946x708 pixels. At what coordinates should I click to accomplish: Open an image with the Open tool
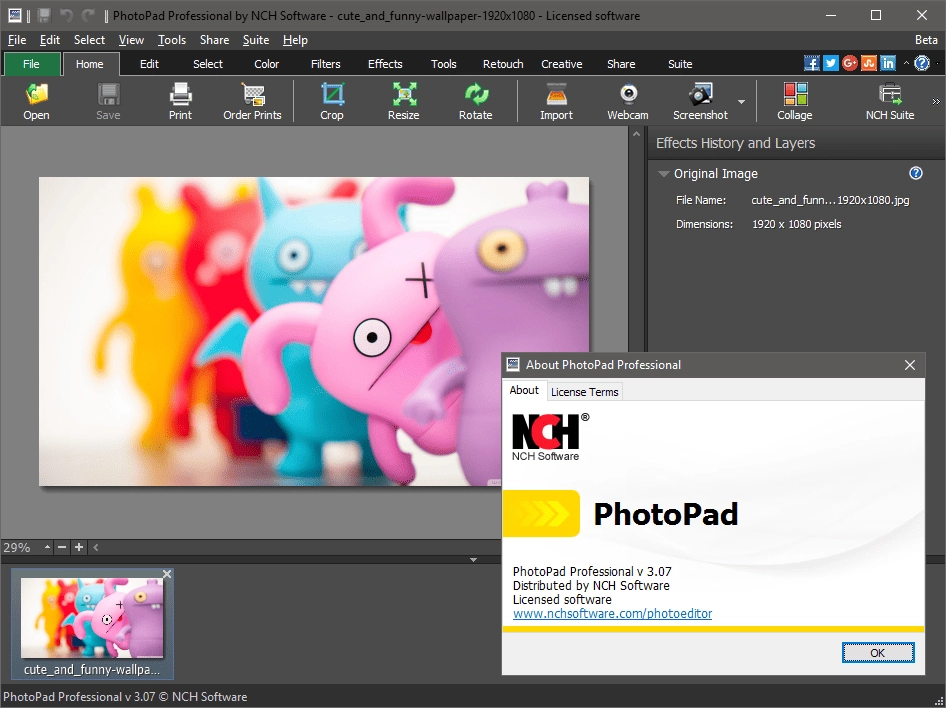(36, 101)
